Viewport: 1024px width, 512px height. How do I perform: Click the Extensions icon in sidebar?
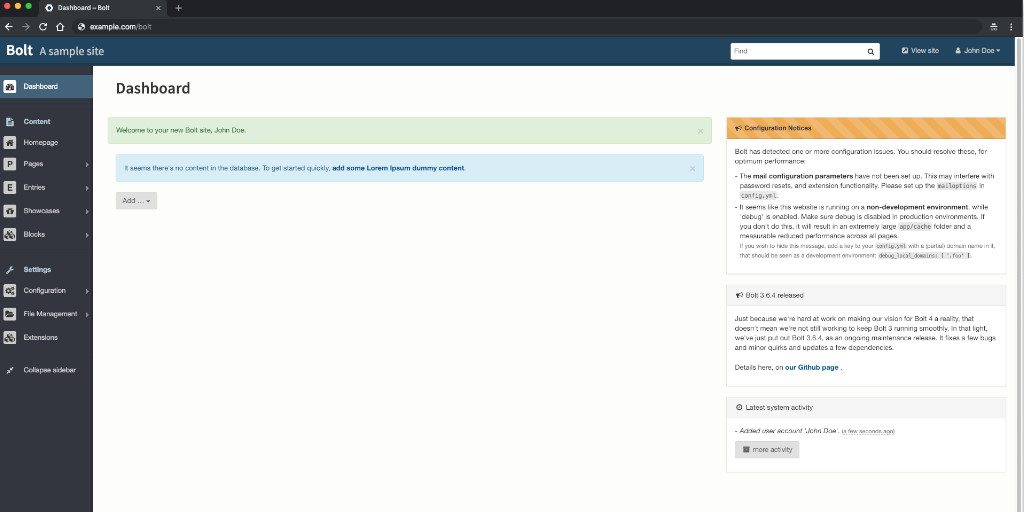coord(10,338)
